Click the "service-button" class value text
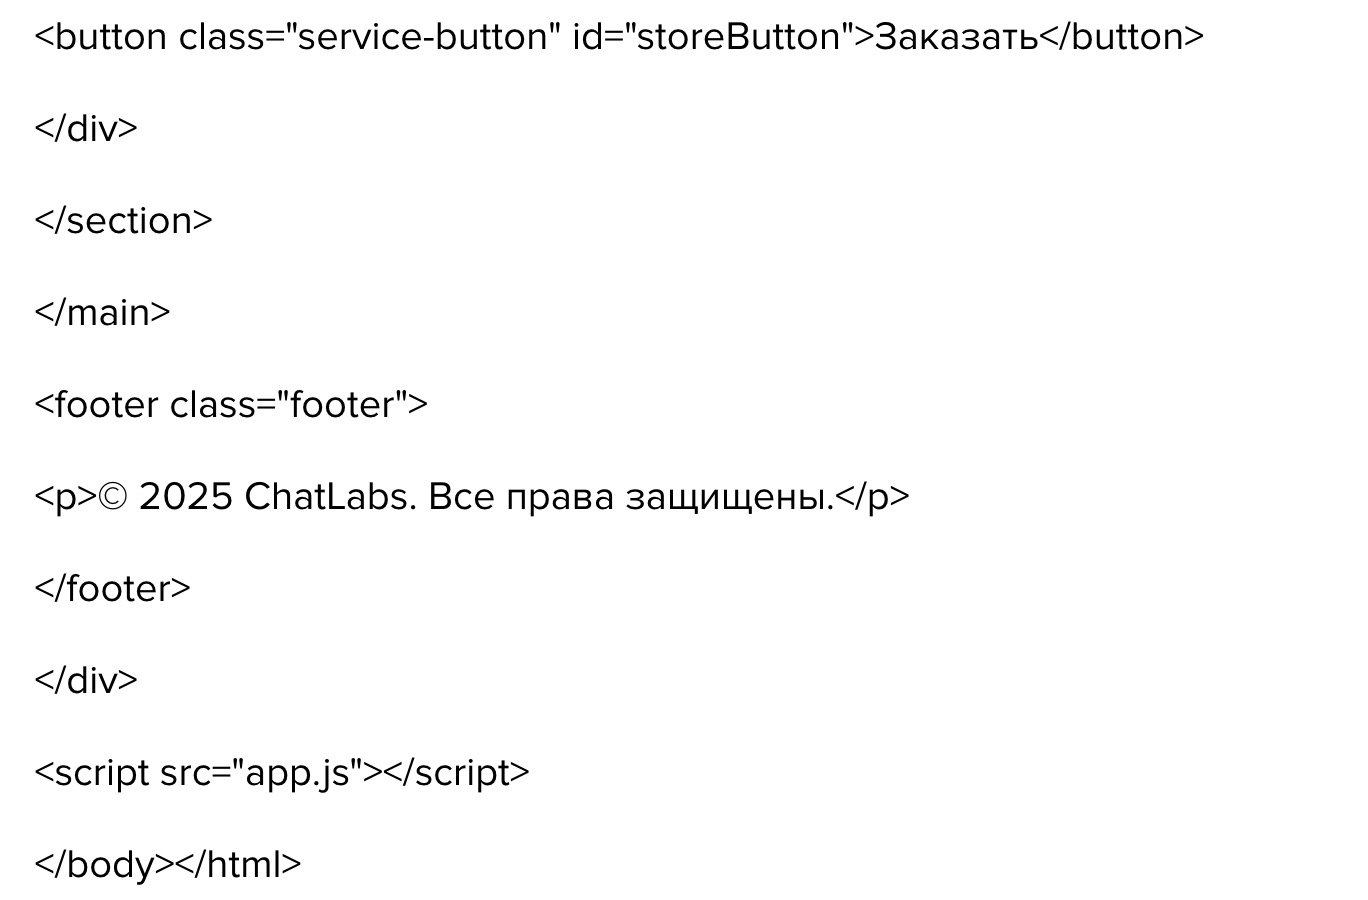This screenshot has height=900, width=1368. [x=423, y=37]
